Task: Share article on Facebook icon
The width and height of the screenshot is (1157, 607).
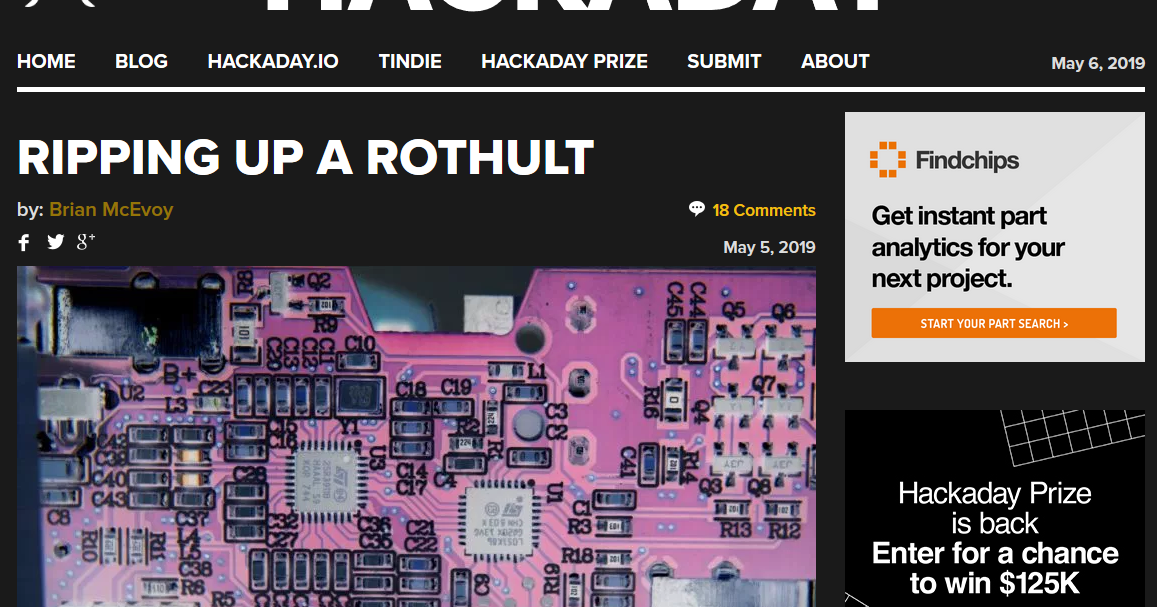Action: (24, 243)
